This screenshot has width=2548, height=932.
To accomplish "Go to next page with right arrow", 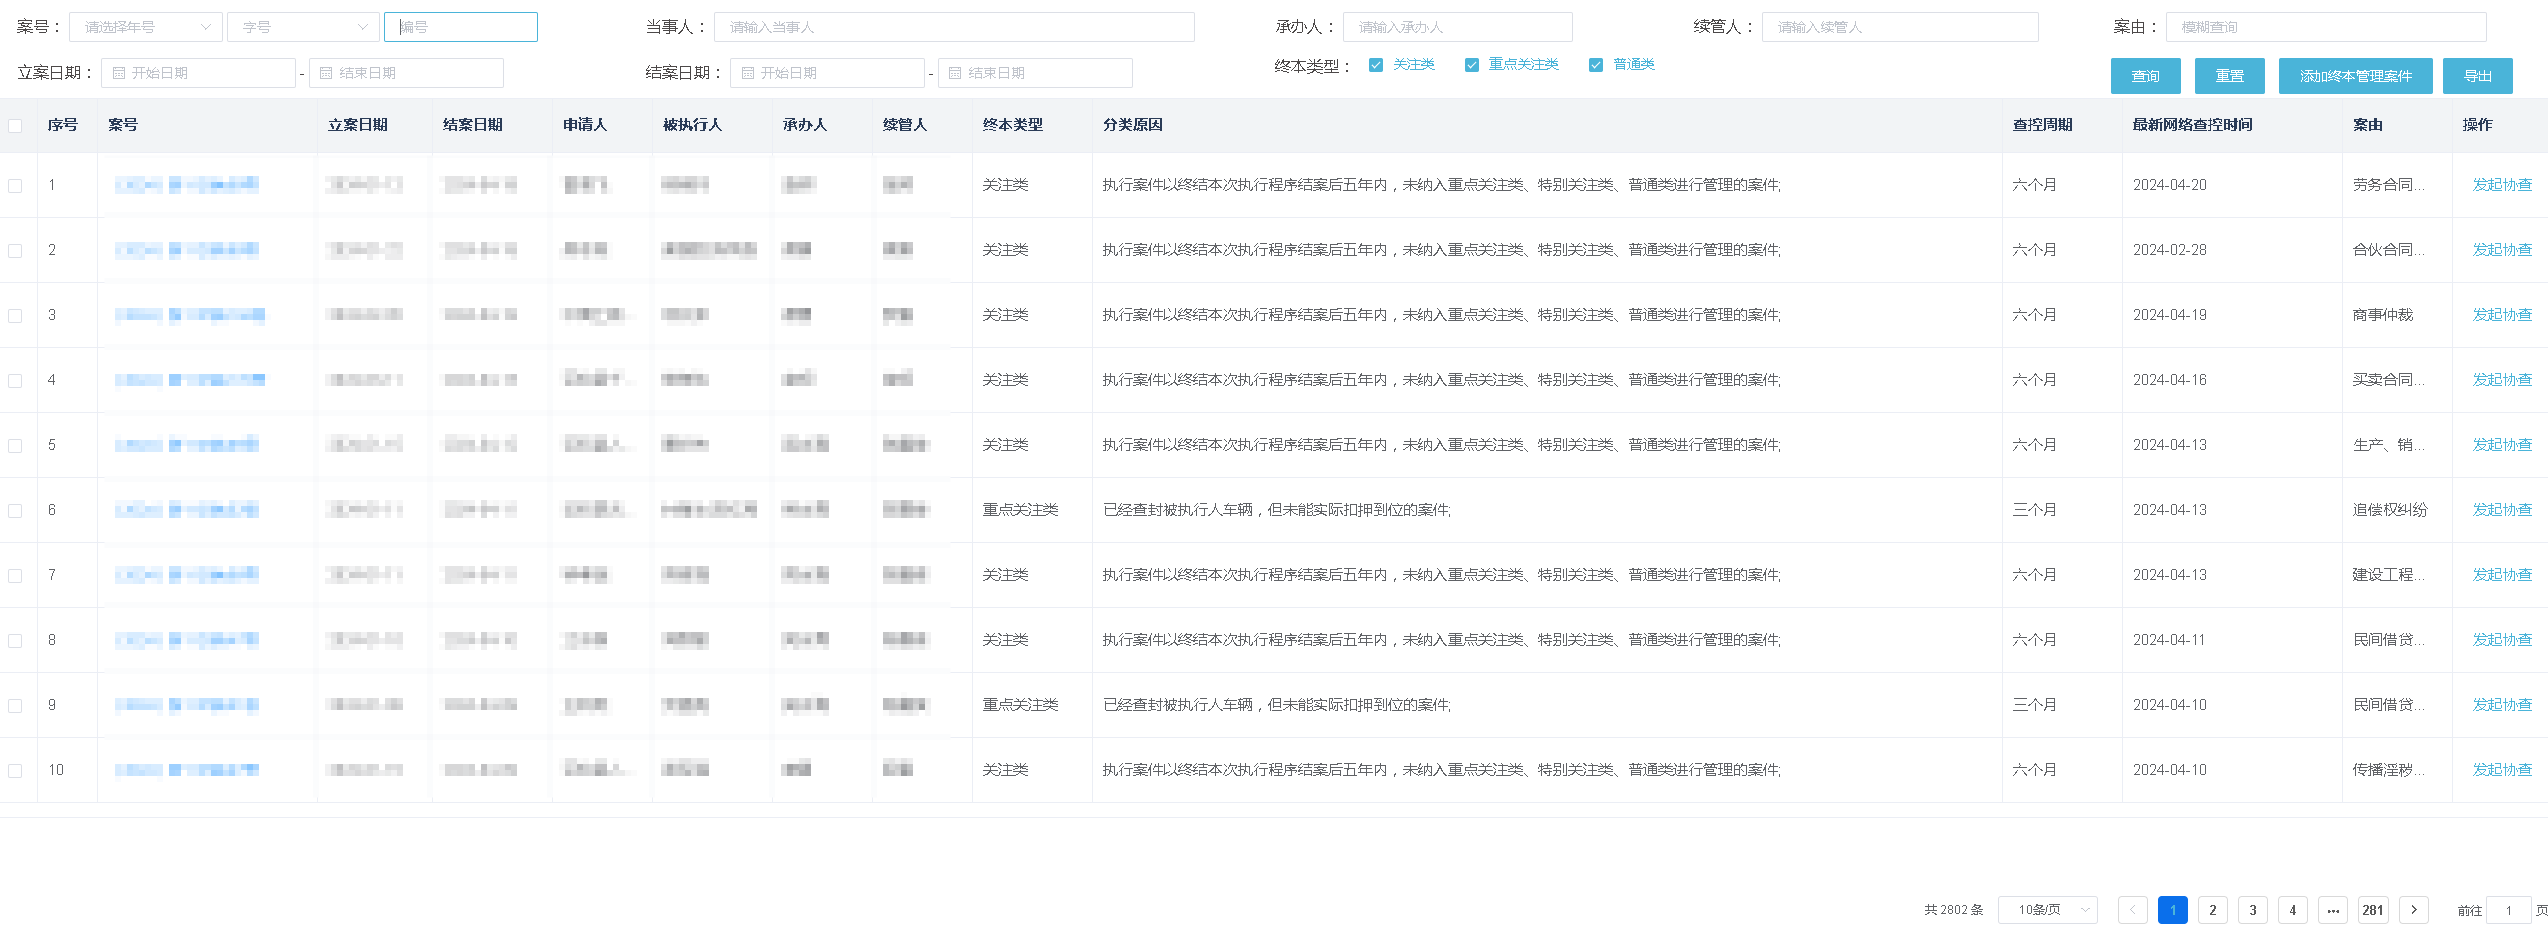I will (x=2413, y=910).
